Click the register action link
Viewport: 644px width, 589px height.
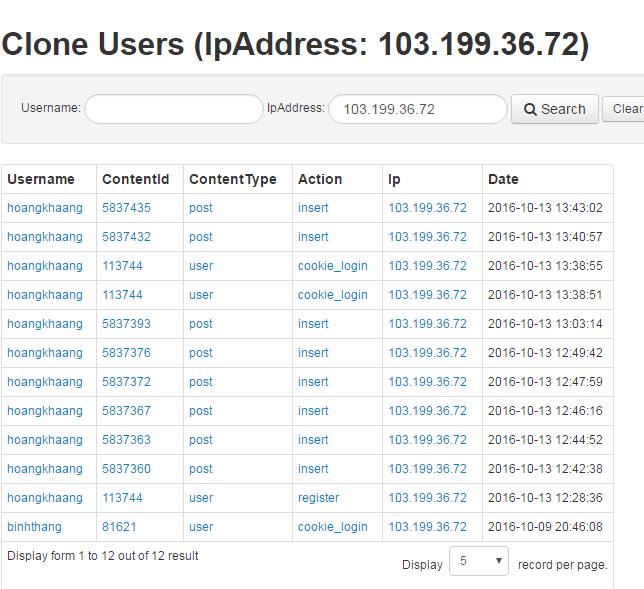point(318,498)
